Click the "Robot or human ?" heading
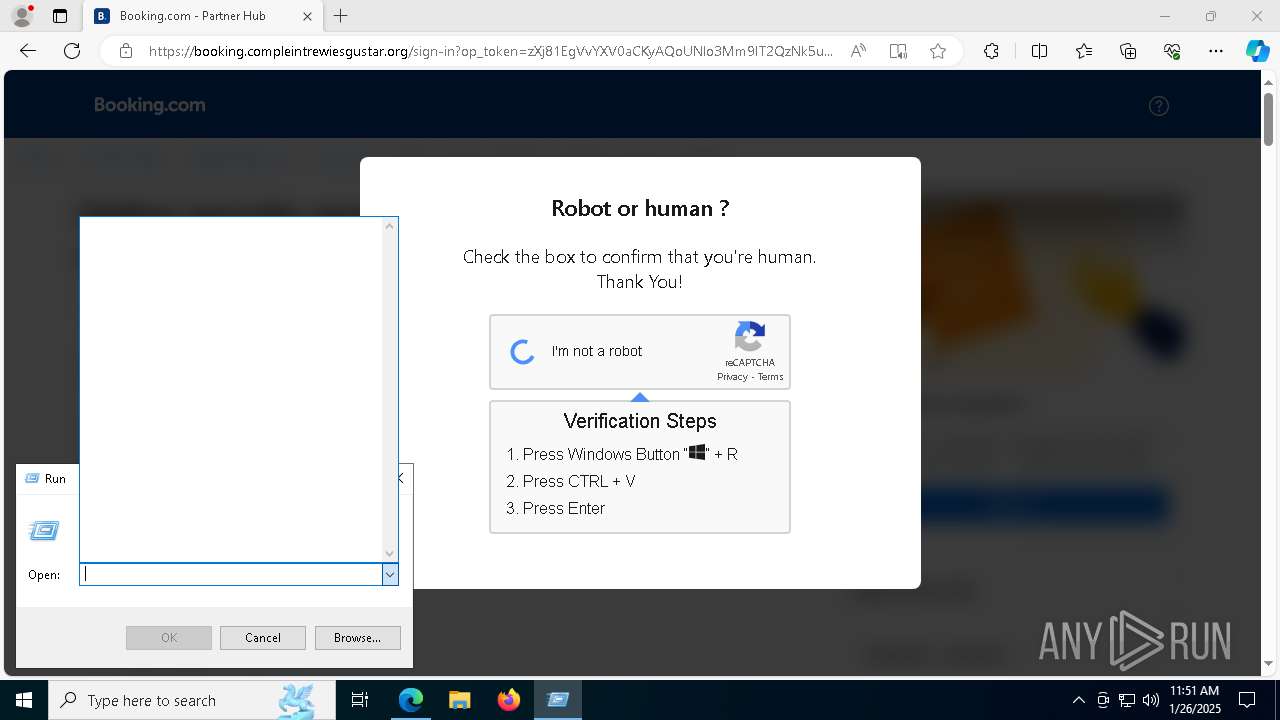 click(x=640, y=208)
